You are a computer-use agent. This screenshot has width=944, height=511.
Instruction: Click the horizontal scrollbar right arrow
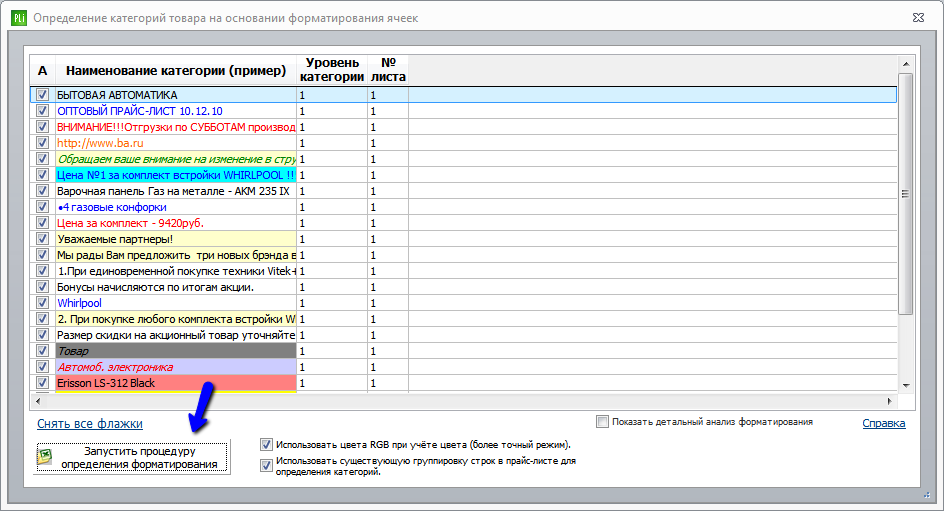(889, 401)
